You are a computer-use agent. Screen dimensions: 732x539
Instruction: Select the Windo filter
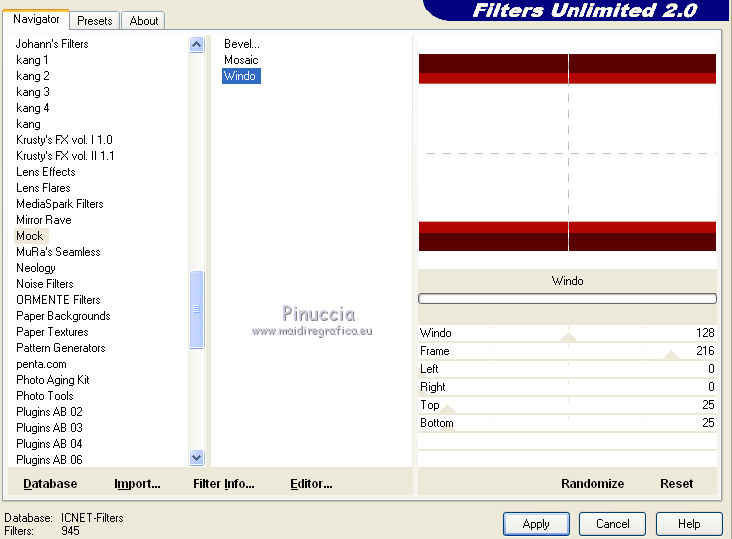pyautogui.click(x=241, y=76)
